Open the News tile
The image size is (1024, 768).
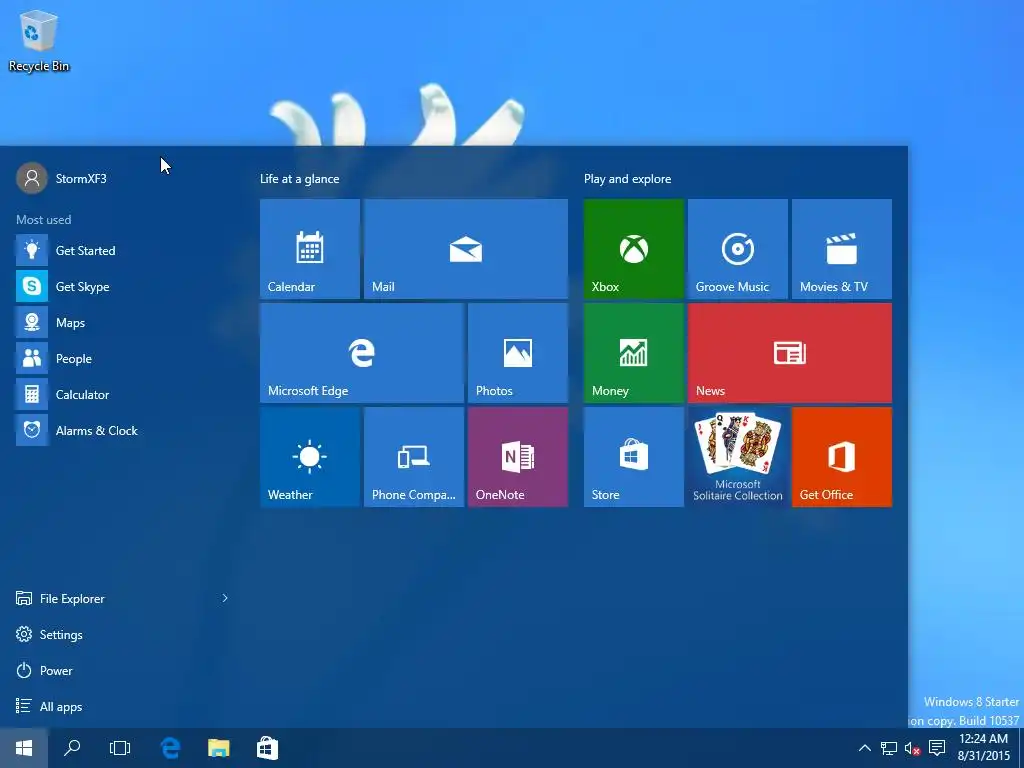(x=790, y=353)
